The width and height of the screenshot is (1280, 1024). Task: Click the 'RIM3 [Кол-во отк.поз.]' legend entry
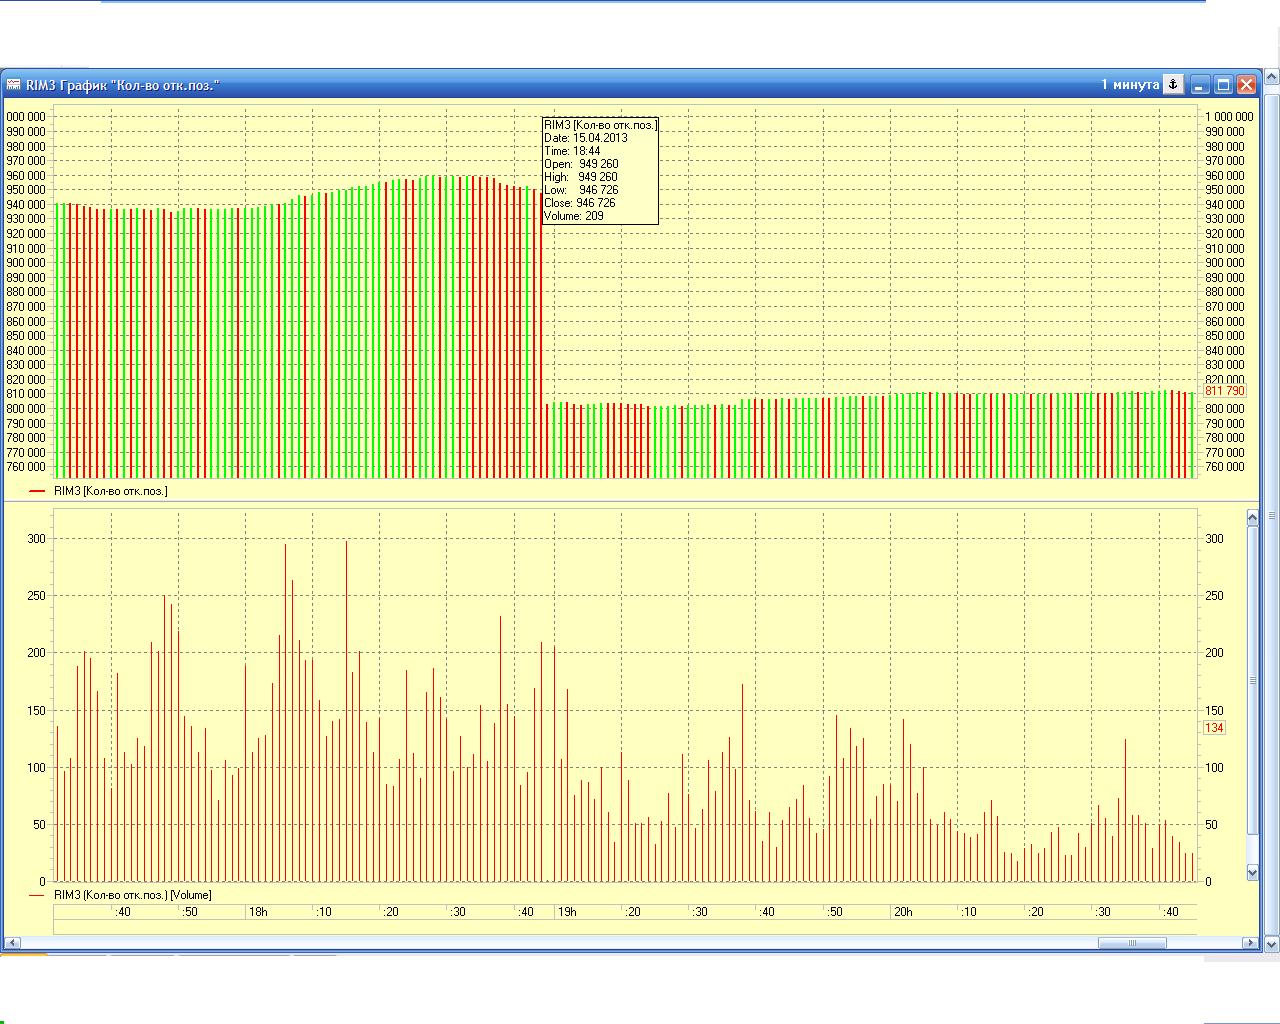point(110,491)
